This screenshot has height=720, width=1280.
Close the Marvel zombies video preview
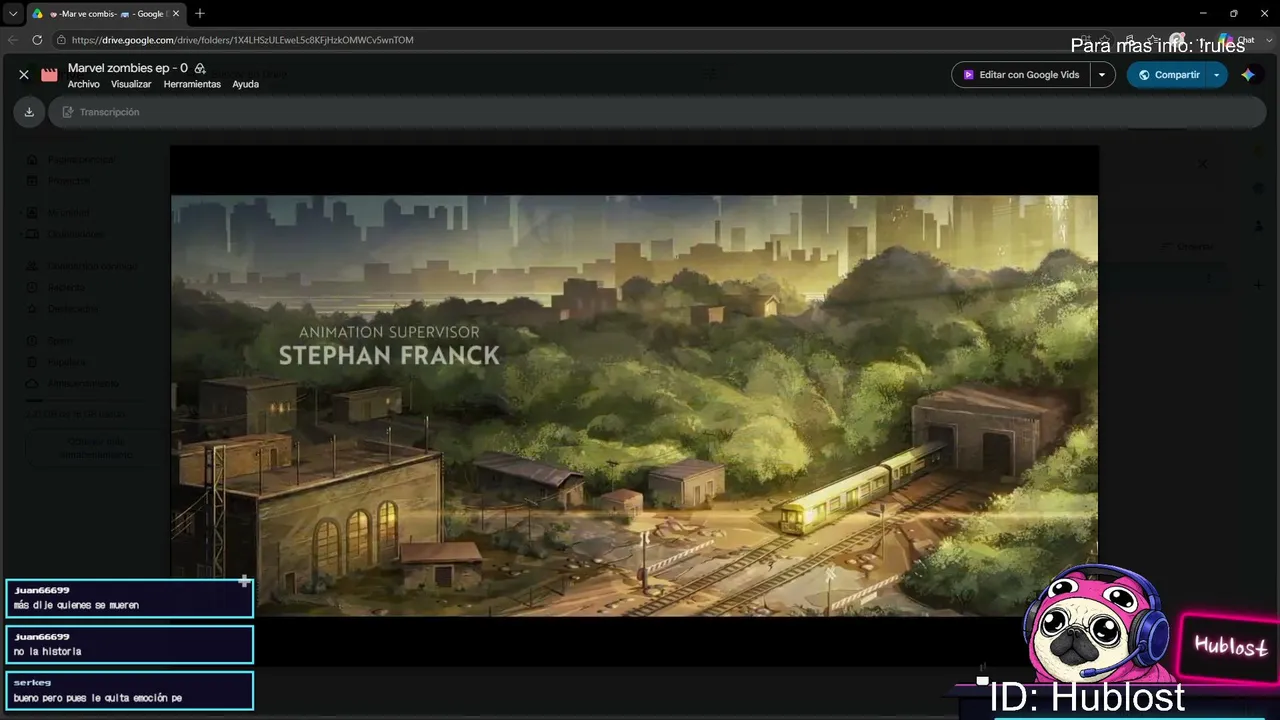coord(24,75)
